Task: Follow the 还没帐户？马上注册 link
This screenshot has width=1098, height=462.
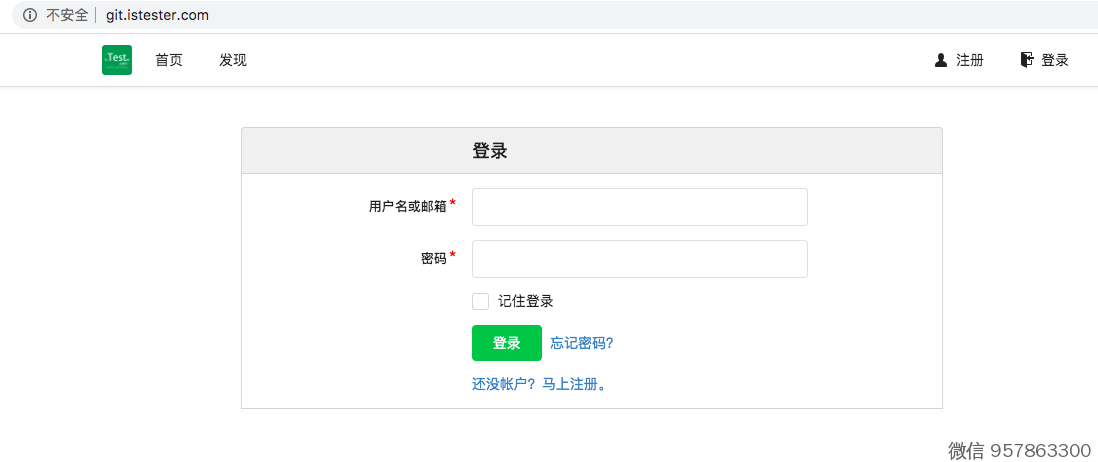Action: (539, 384)
